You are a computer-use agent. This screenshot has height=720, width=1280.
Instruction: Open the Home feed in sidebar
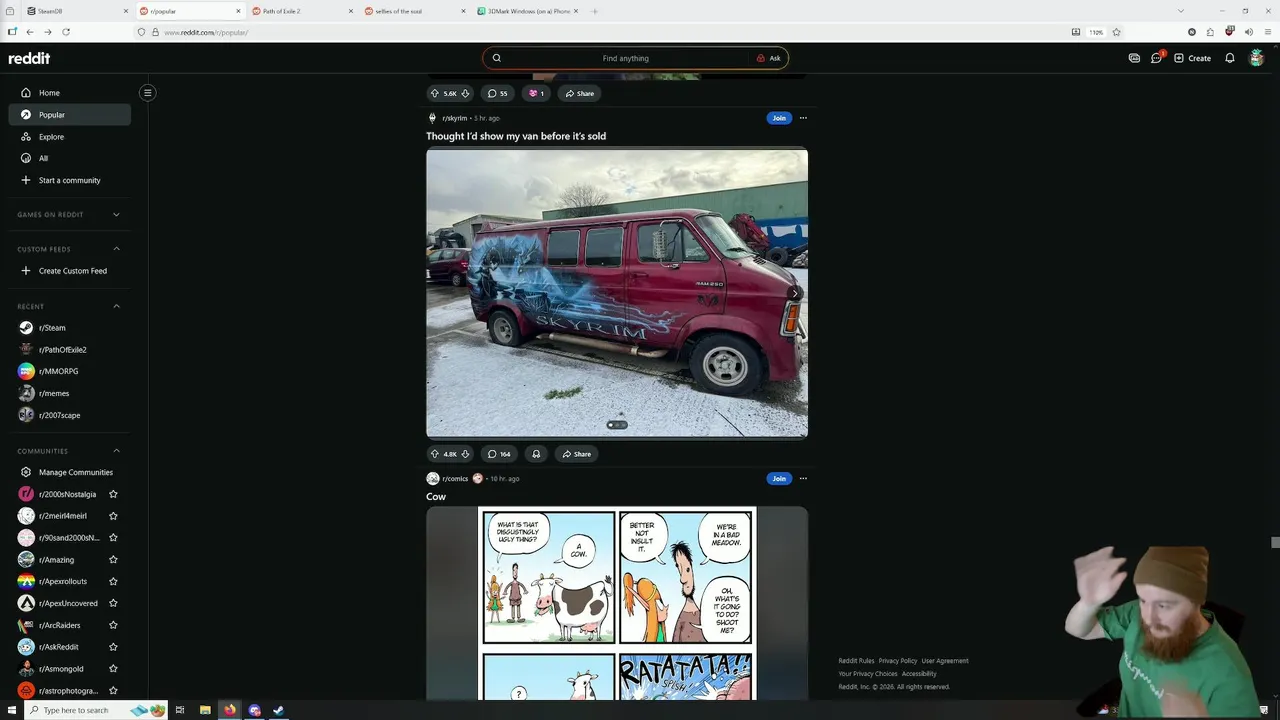click(x=69, y=93)
